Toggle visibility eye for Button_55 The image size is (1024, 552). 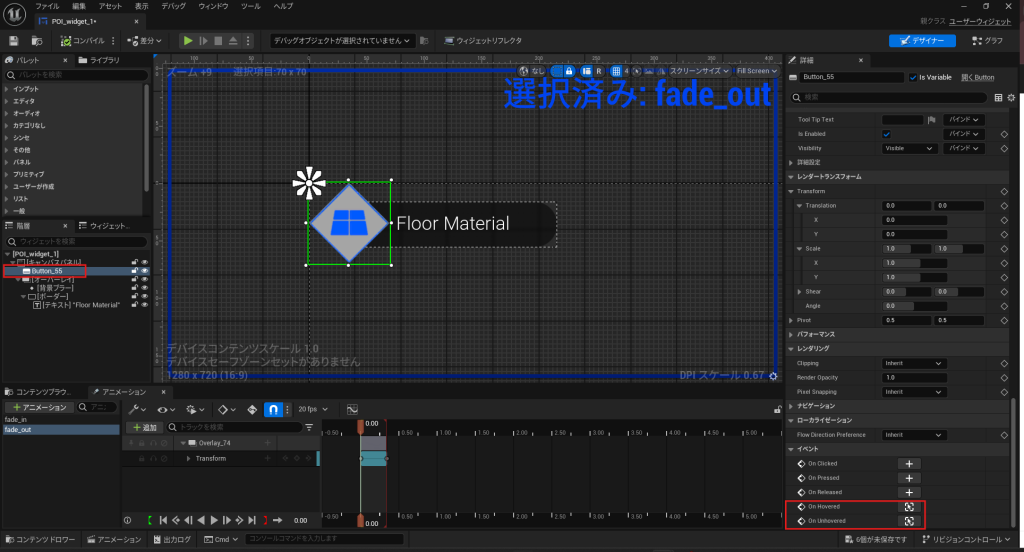(145, 271)
